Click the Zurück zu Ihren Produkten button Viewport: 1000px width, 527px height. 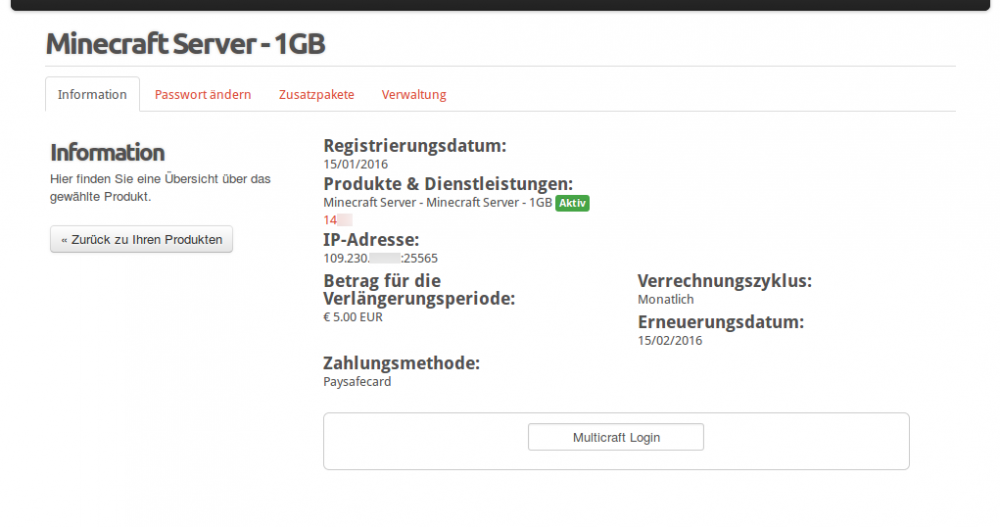(141, 240)
